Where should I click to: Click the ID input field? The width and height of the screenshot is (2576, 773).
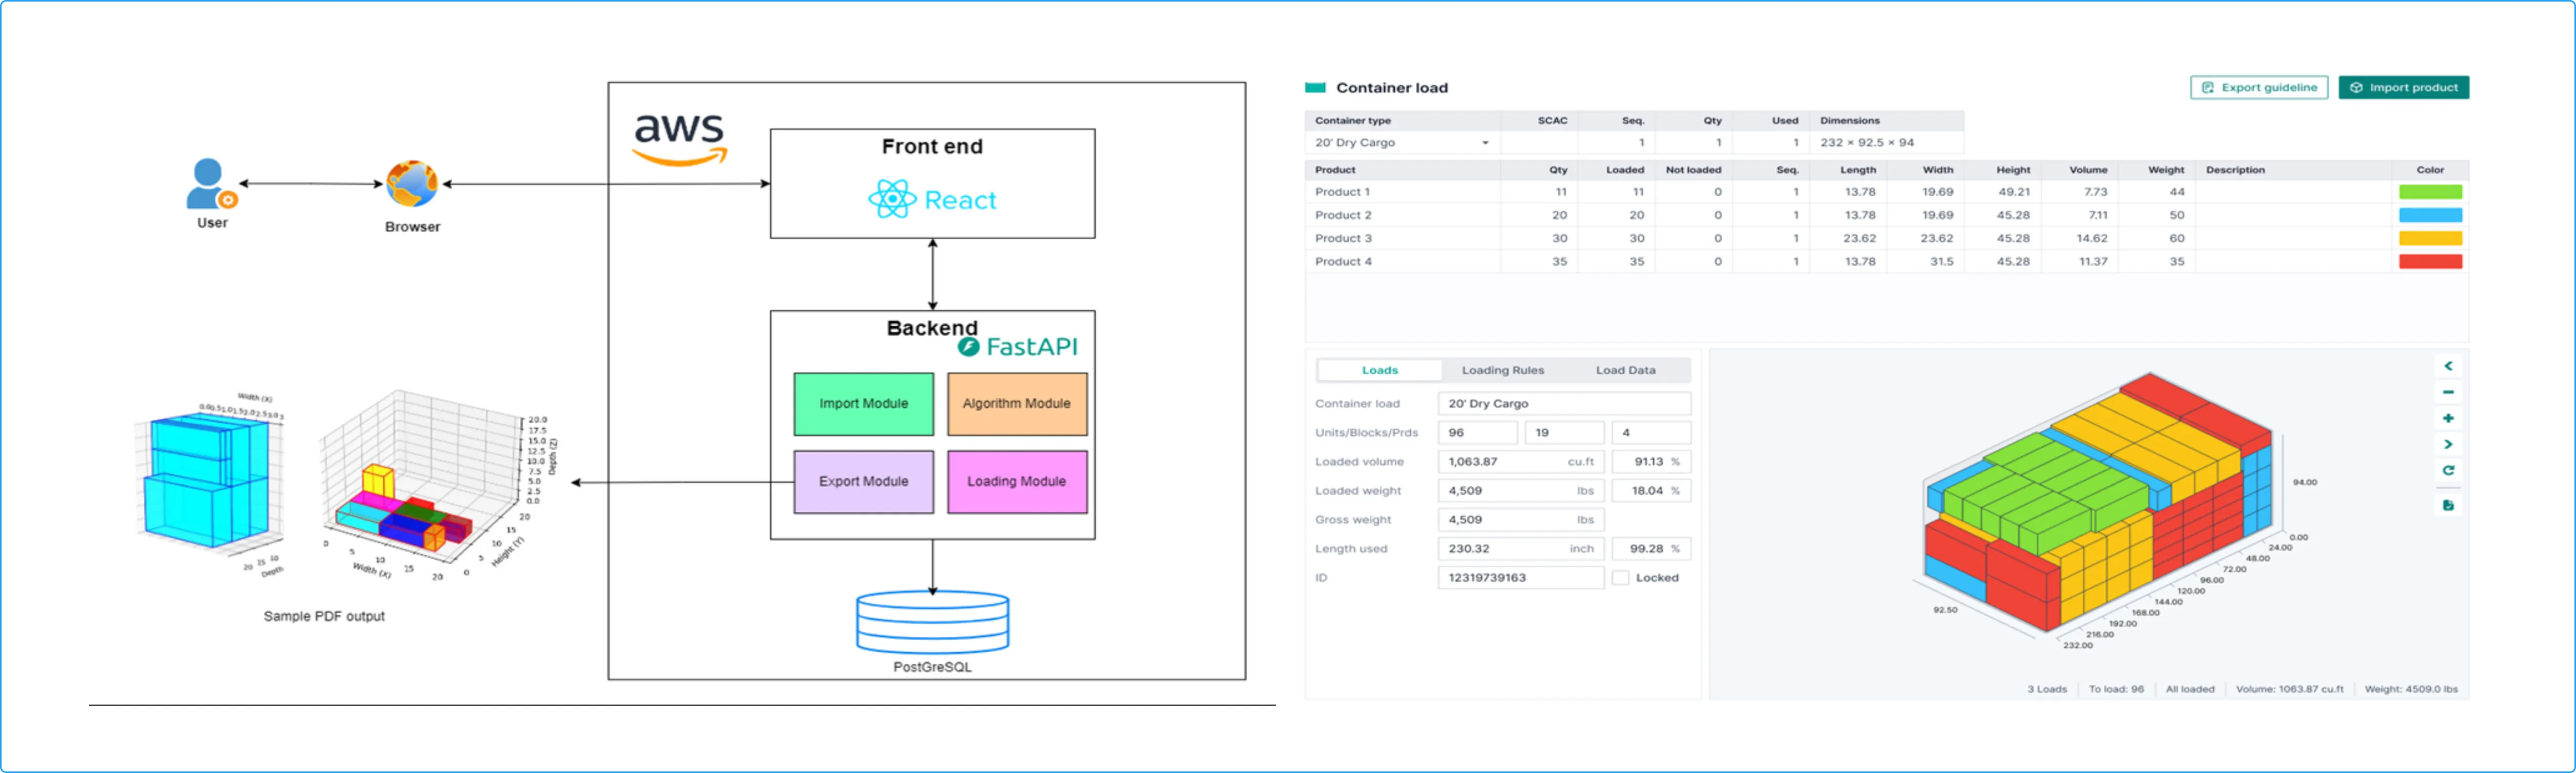click(1520, 577)
